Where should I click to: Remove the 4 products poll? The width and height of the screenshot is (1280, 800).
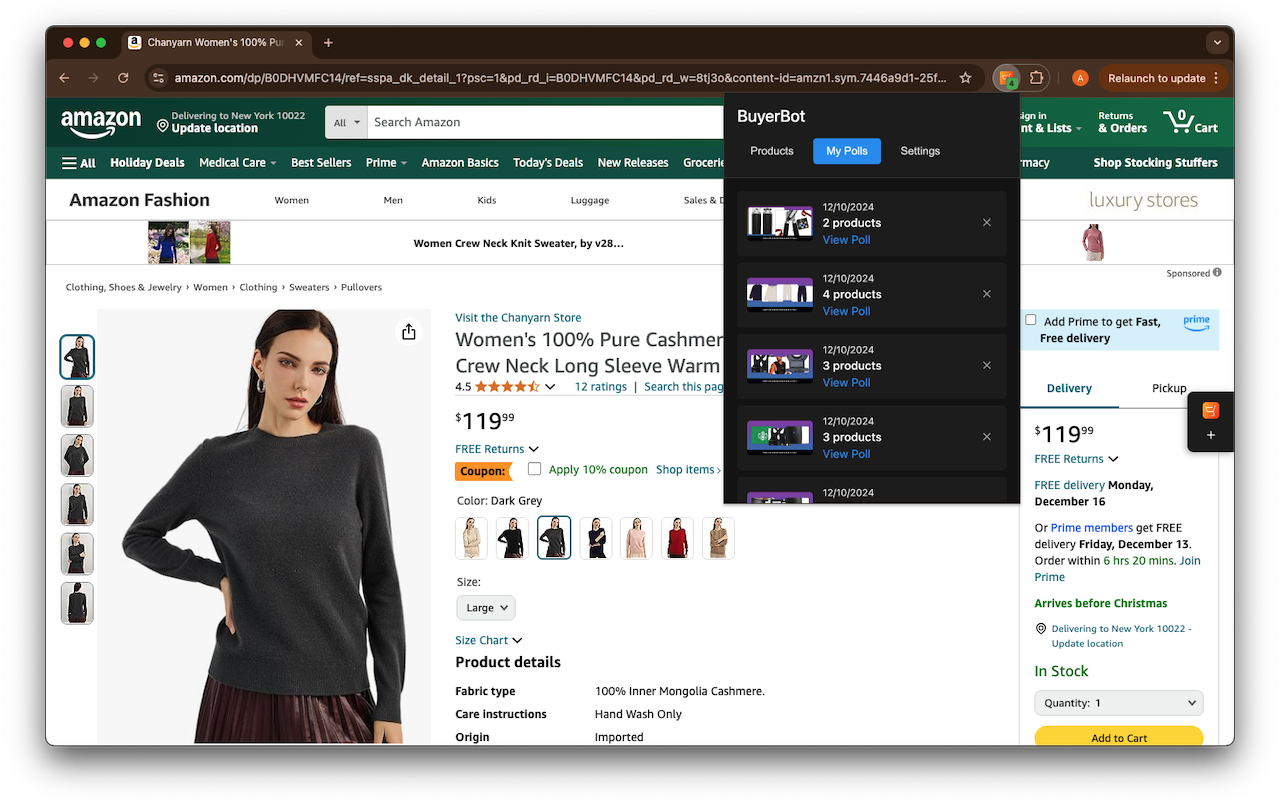[x=987, y=294]
